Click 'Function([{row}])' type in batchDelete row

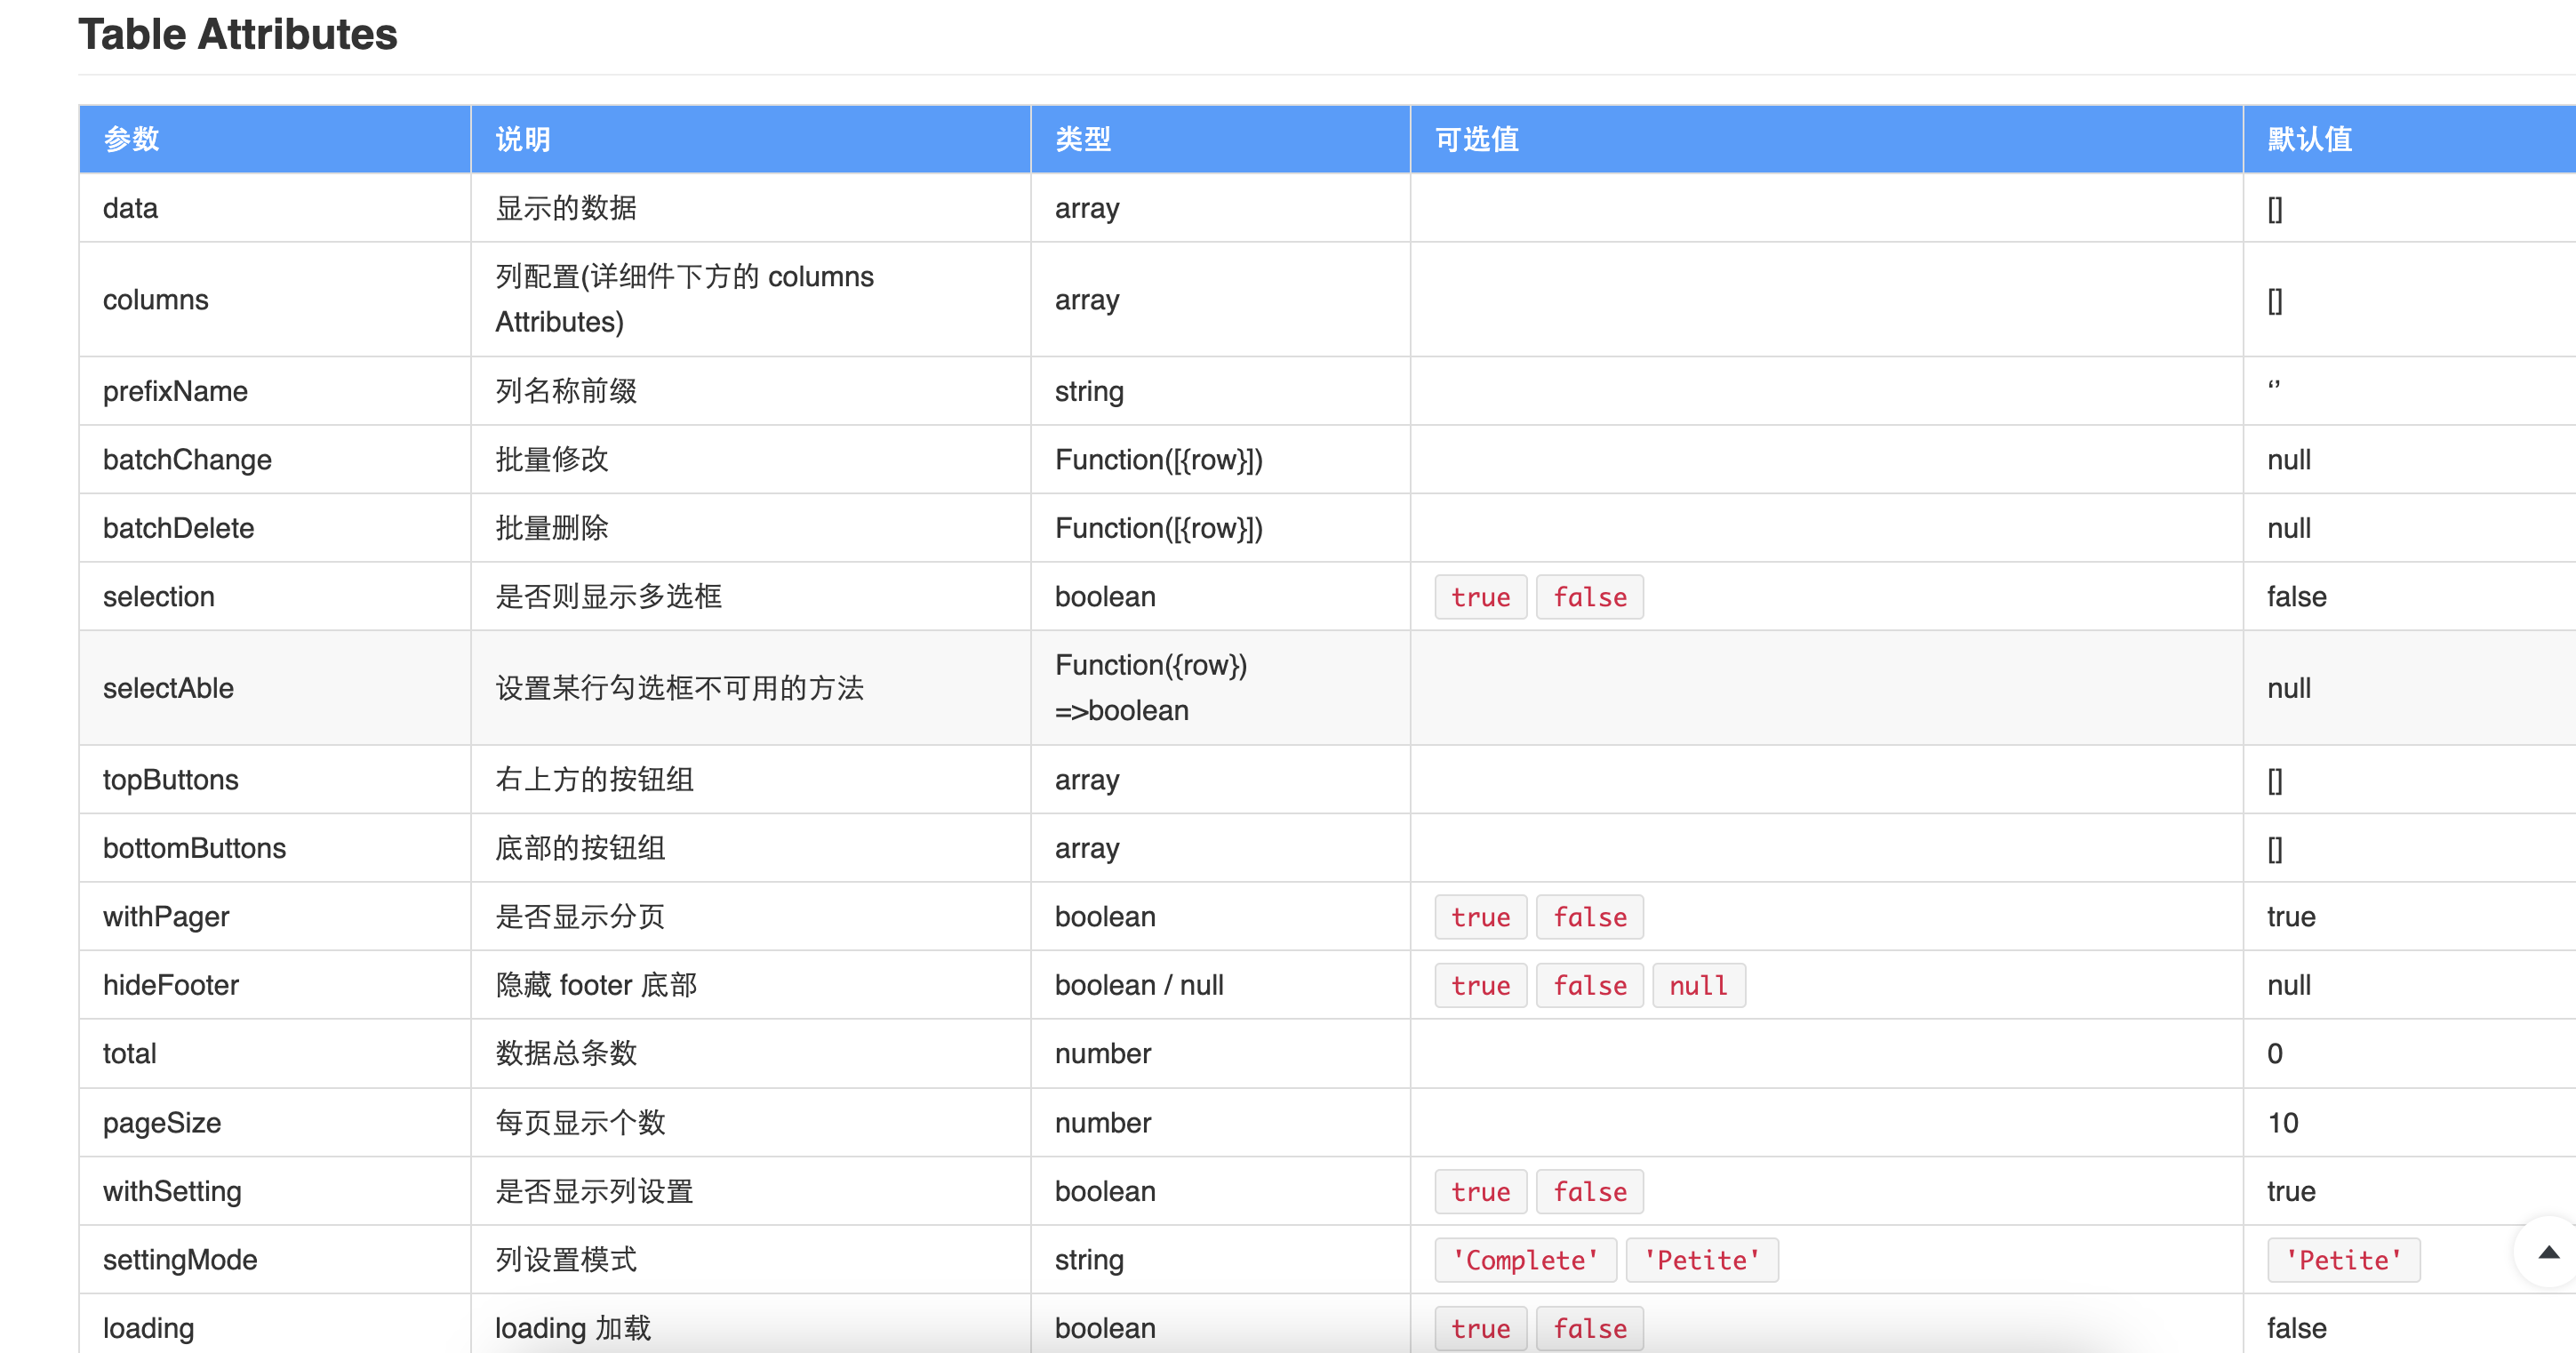coord(1158,528)
